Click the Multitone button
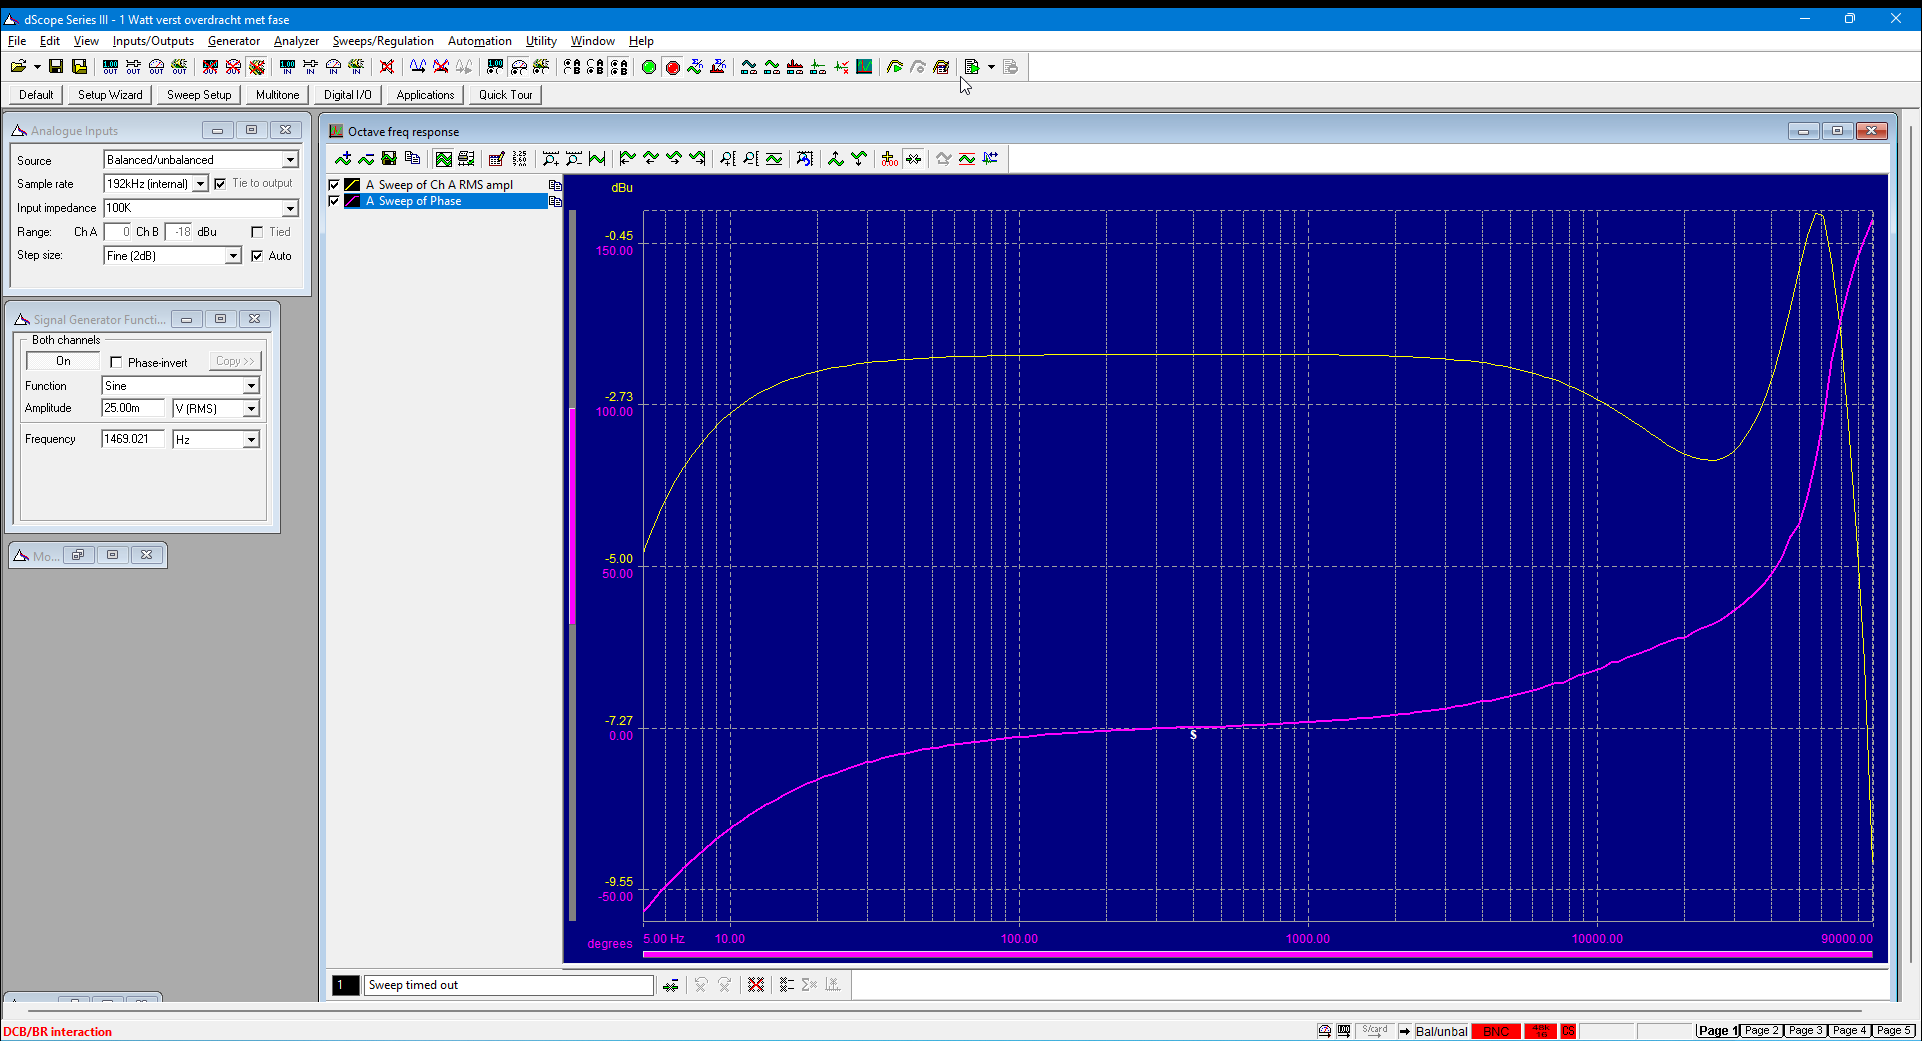1922x1041 pixels. [x=277, y=95]
